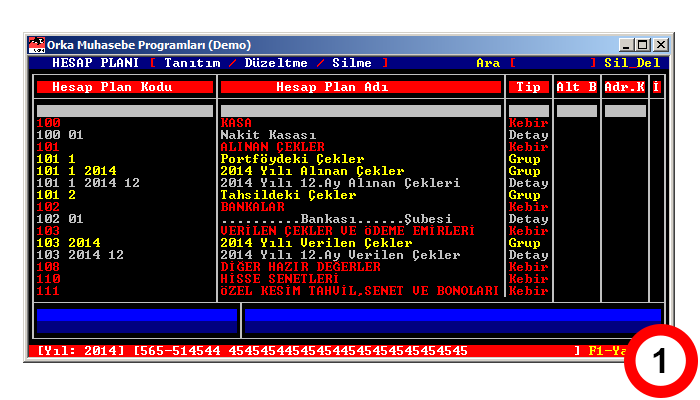Click the Adr.K column header
This screenshot has width=700, height=400.
625,87
